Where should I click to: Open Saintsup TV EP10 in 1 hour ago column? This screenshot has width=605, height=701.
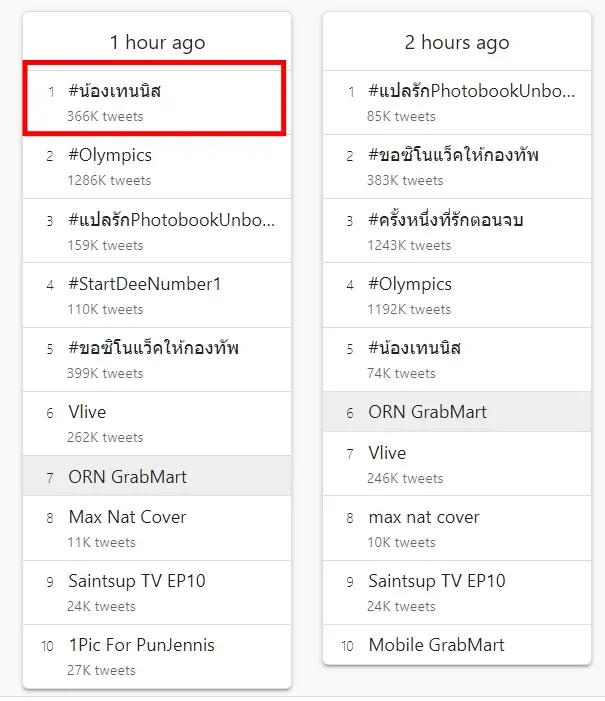pyautogui.click(x=136, y=581)
